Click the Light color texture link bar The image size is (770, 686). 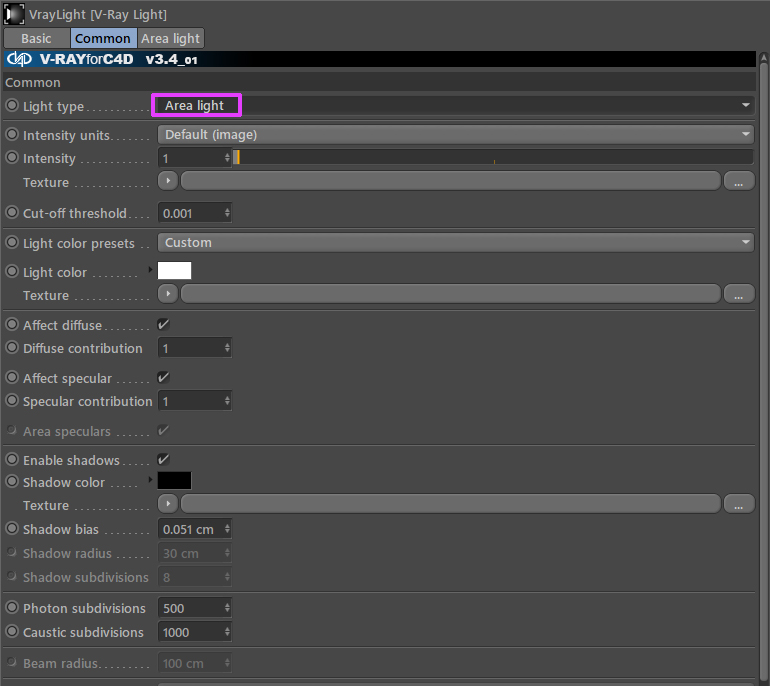(451, 294)
